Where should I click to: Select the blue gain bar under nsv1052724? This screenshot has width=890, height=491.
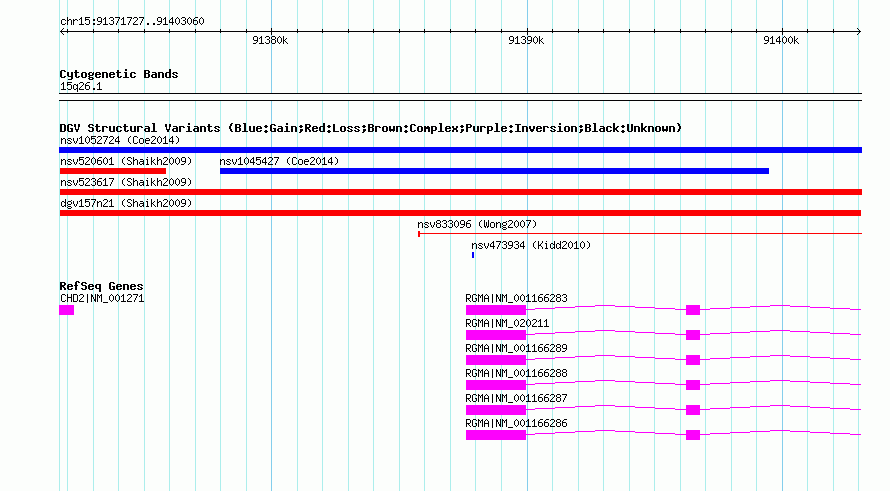(x=460, y=150)
